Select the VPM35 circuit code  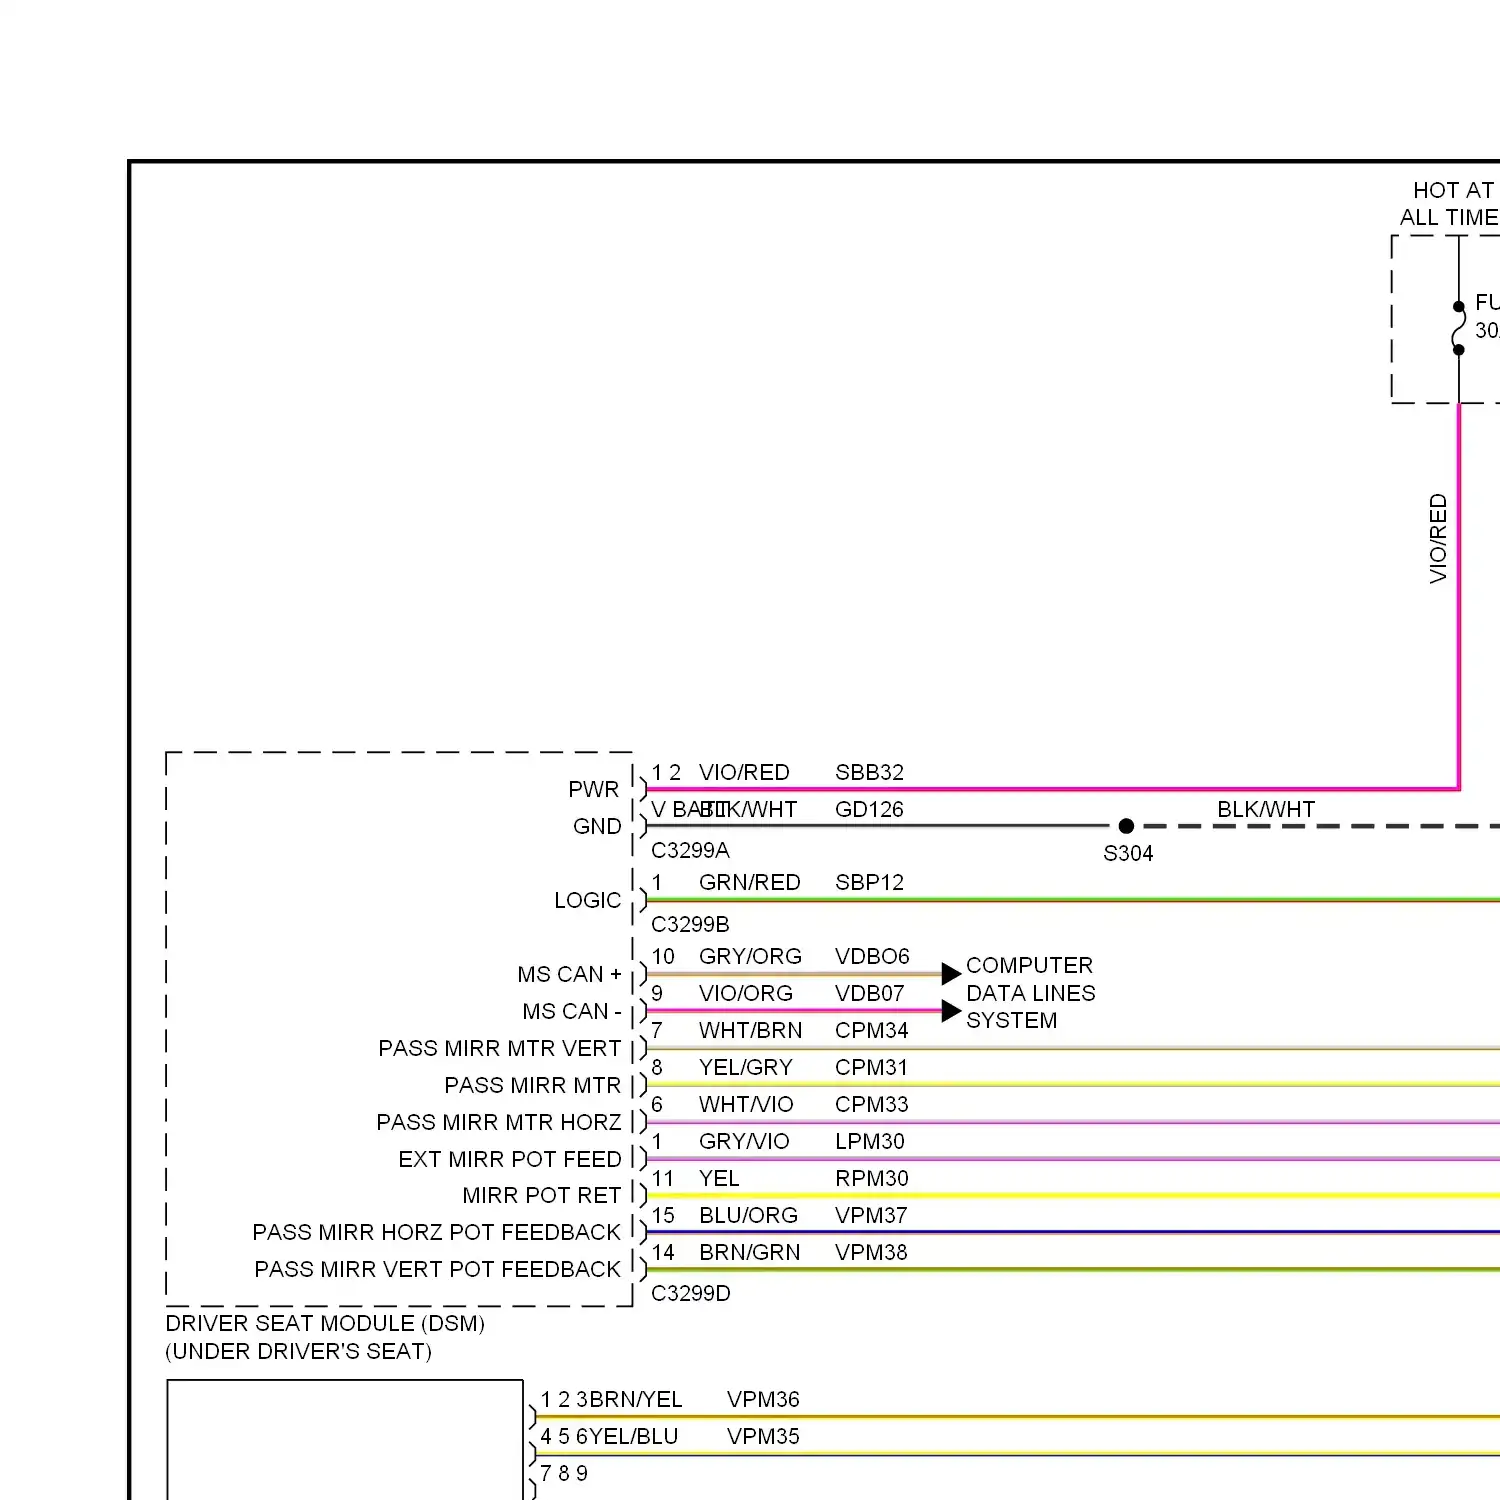[x=763, y=1436]
